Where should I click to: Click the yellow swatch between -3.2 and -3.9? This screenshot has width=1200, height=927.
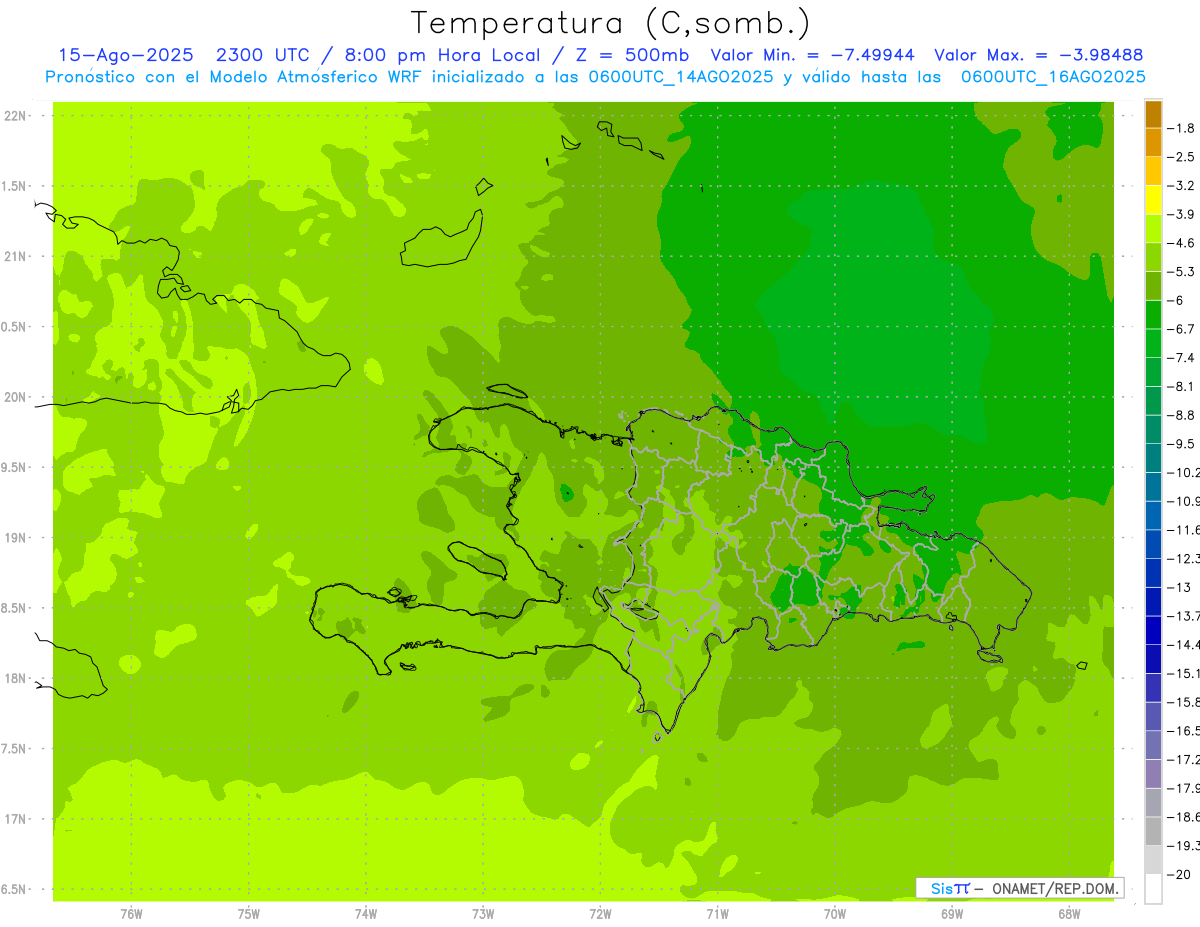click(x=1153, y=200)
